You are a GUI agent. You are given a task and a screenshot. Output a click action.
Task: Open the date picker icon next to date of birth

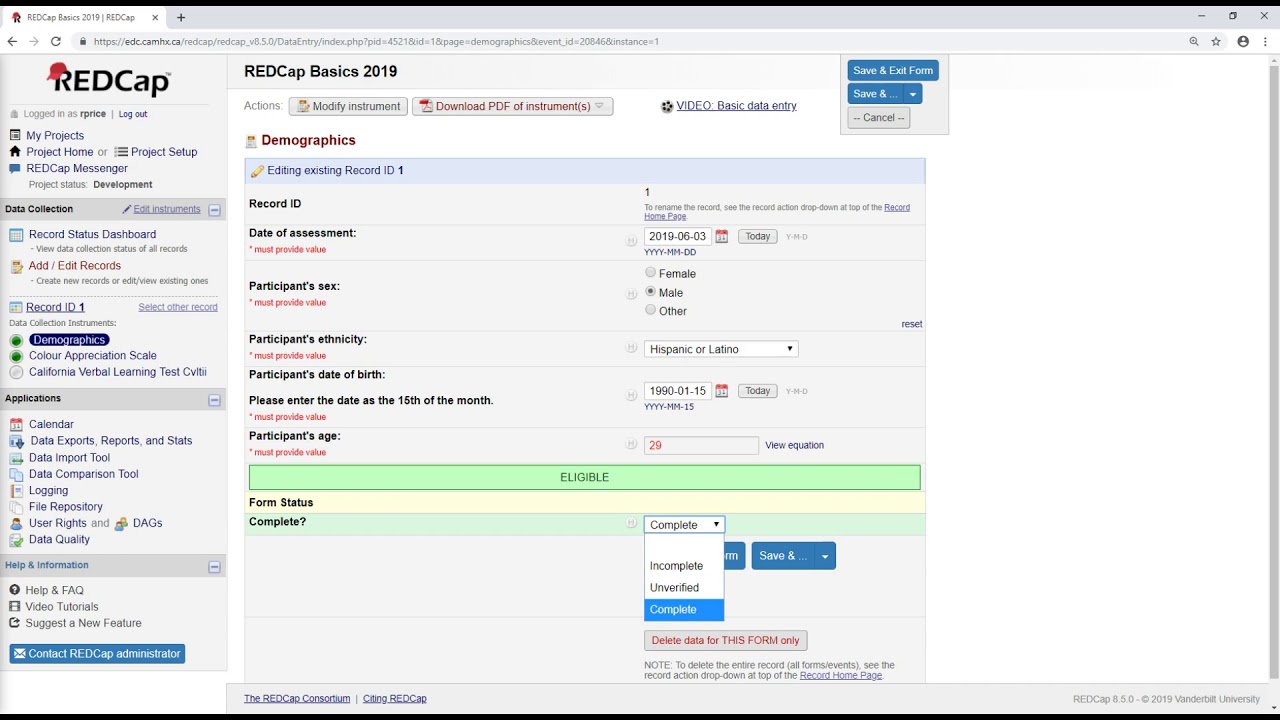[721, 391]
